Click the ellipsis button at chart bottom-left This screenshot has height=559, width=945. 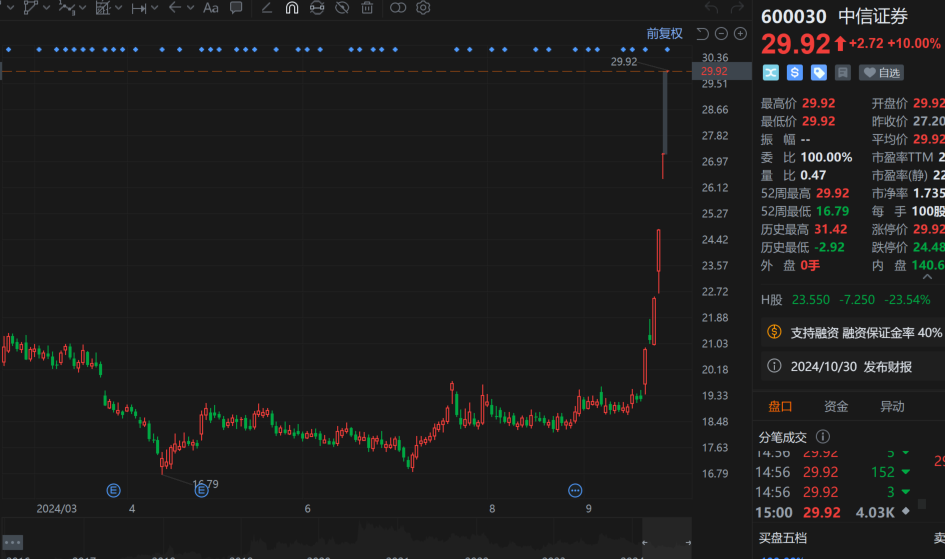point(13,543)
